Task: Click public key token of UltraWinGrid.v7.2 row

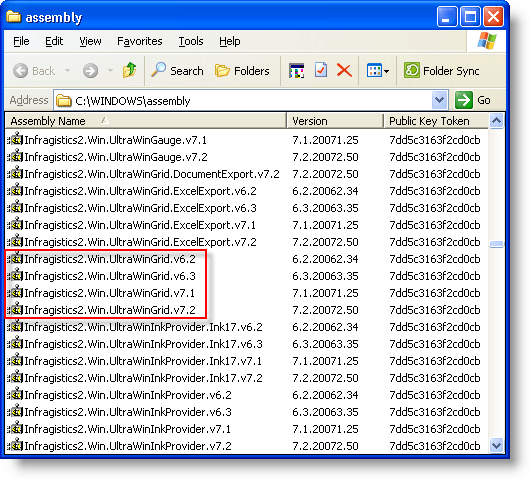Action: tap(435, 310)
